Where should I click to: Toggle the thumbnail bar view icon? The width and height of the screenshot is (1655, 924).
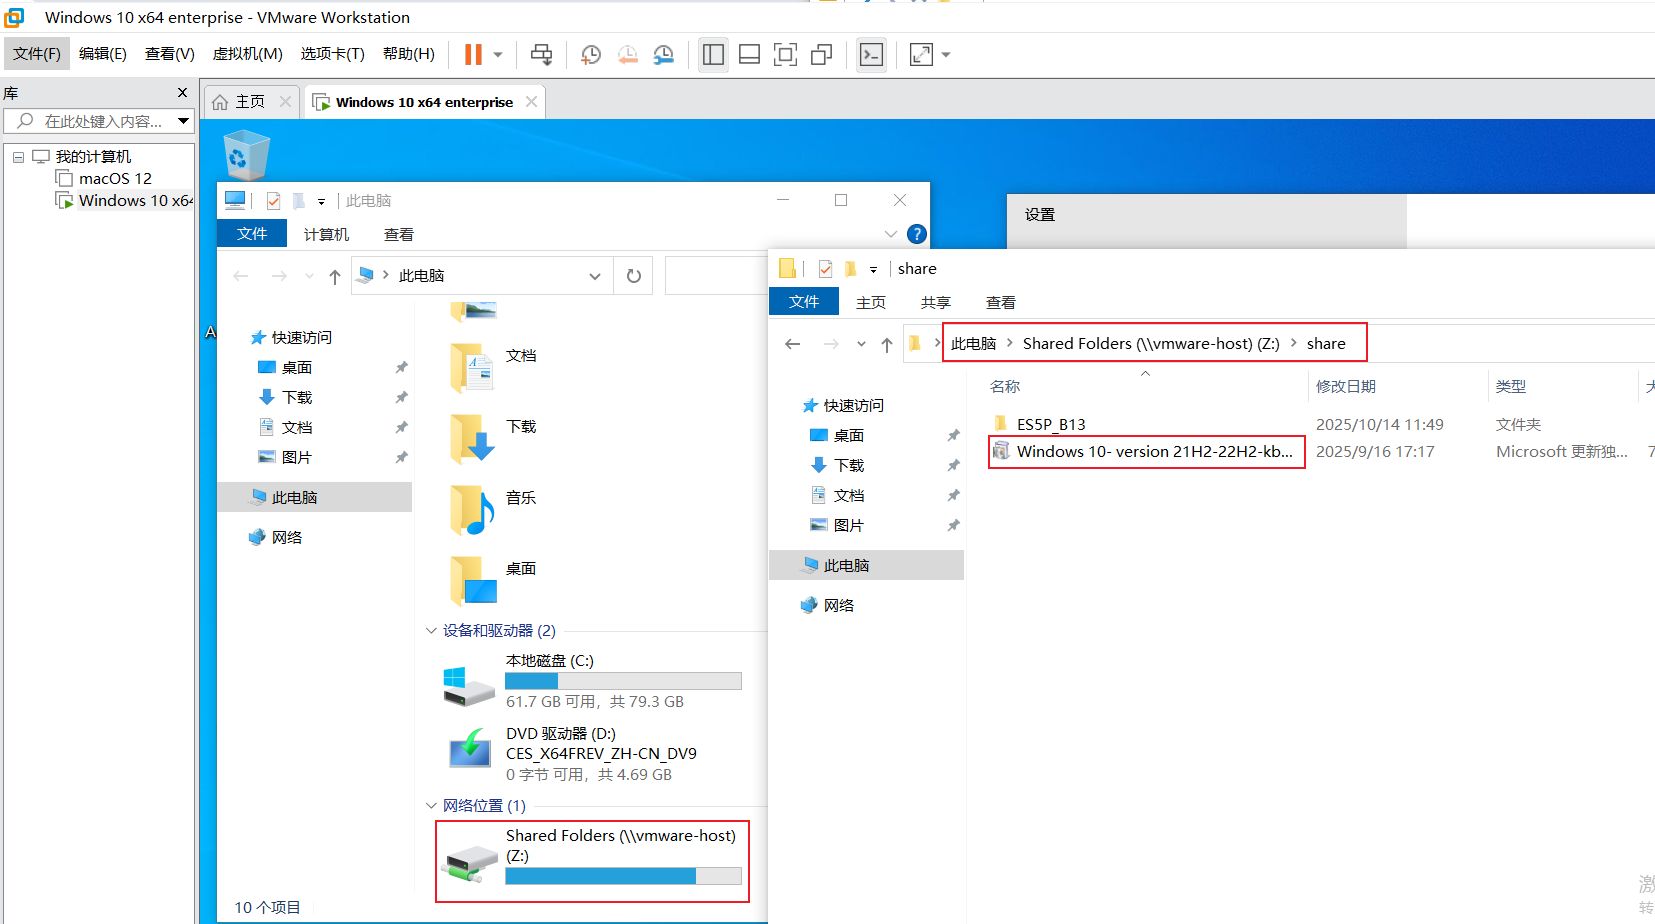pyautogui.click(x=749, y=55)
